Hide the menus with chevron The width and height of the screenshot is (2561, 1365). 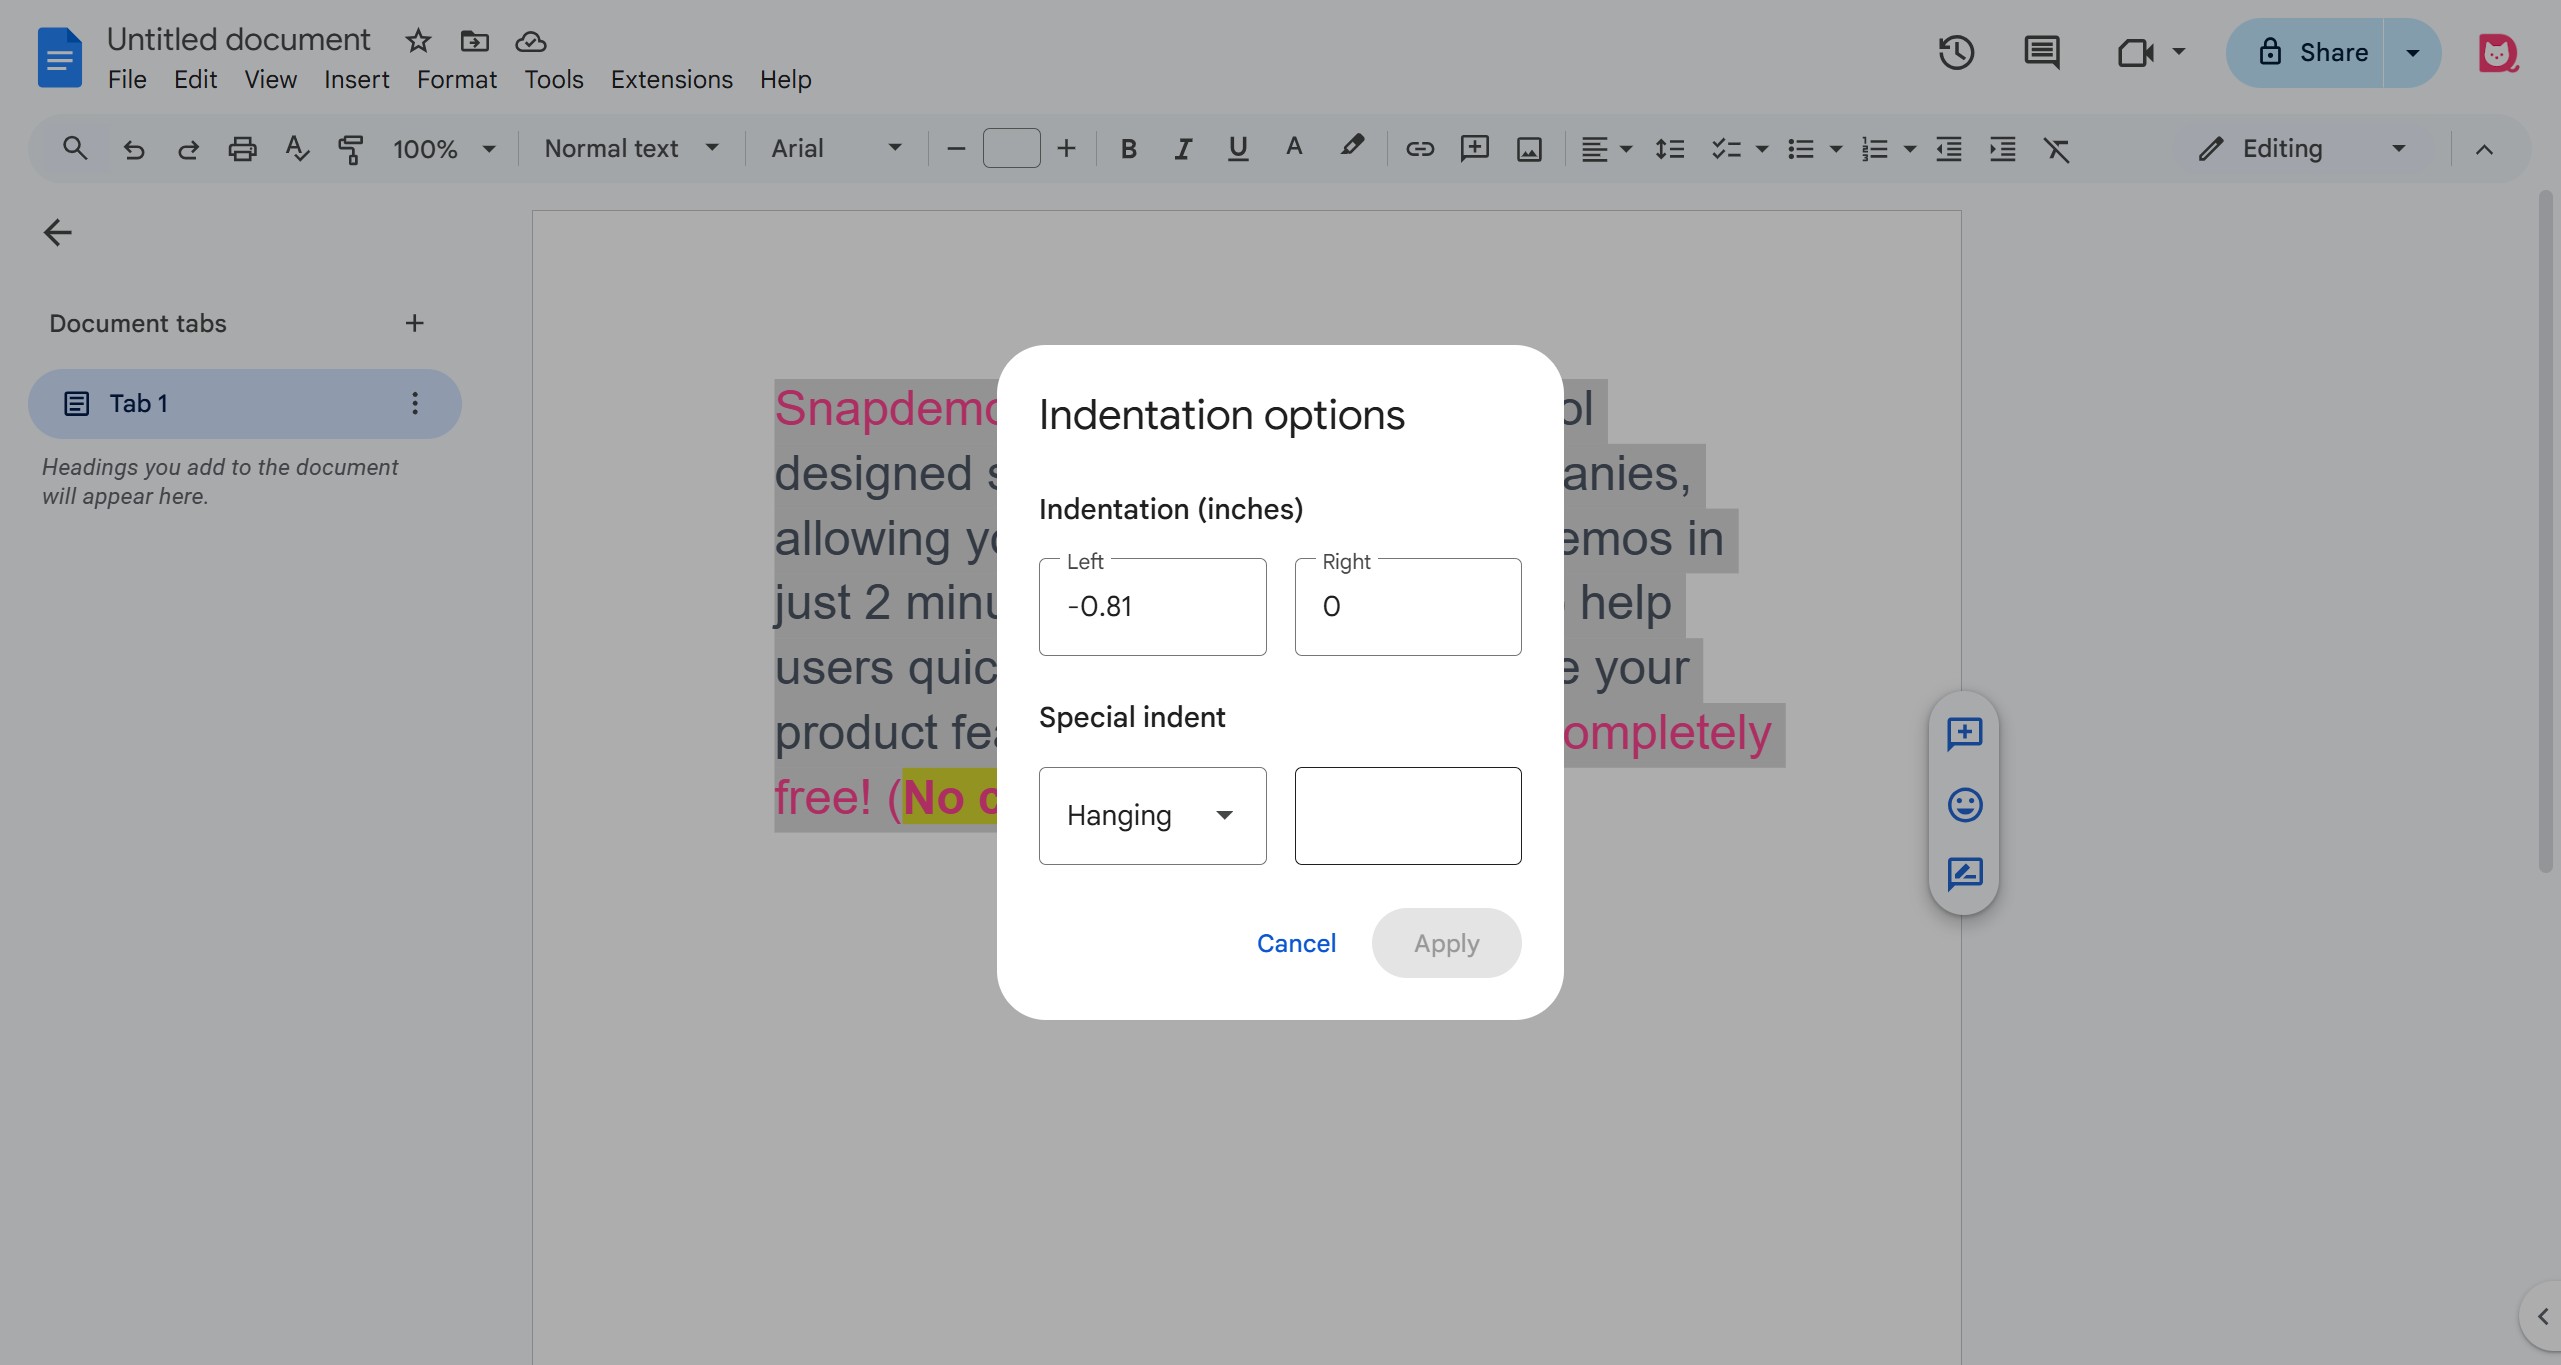2484,149
